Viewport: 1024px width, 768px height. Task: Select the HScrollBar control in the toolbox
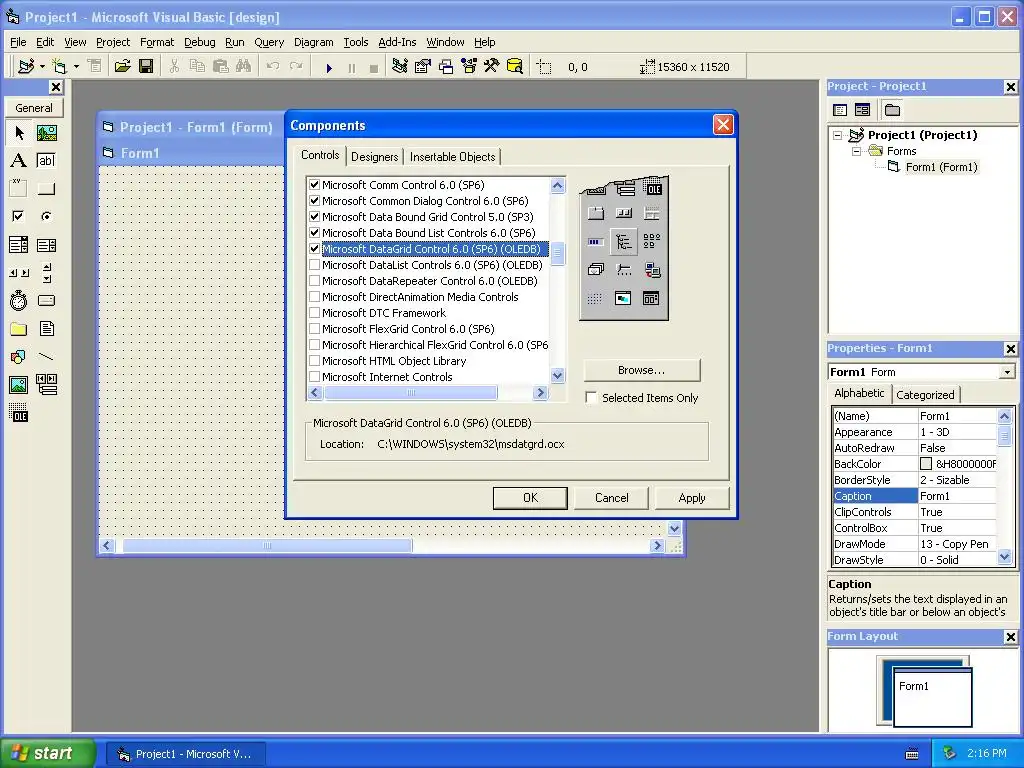coord(19,273)
